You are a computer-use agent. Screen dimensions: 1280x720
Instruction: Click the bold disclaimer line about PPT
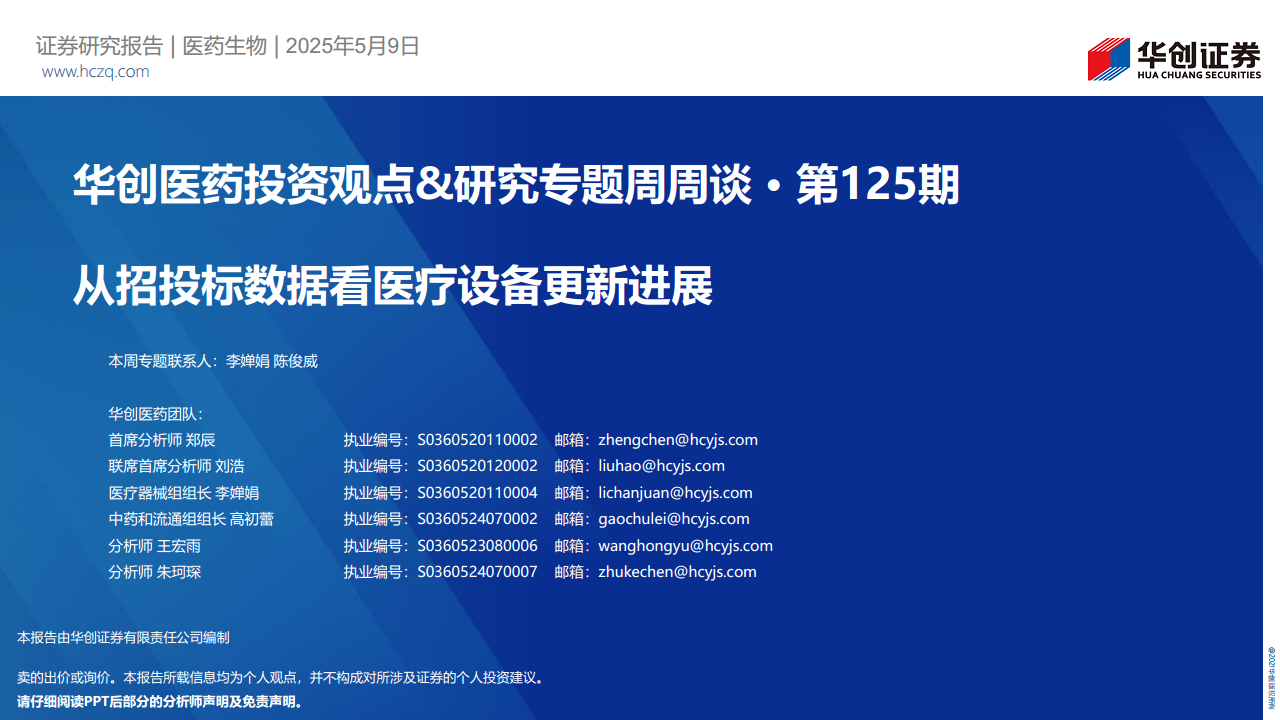coord(160,702)
